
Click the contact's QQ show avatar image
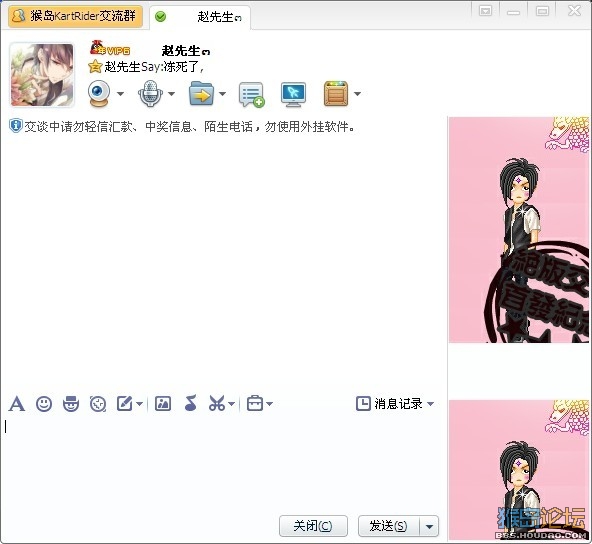click(519, 230)
